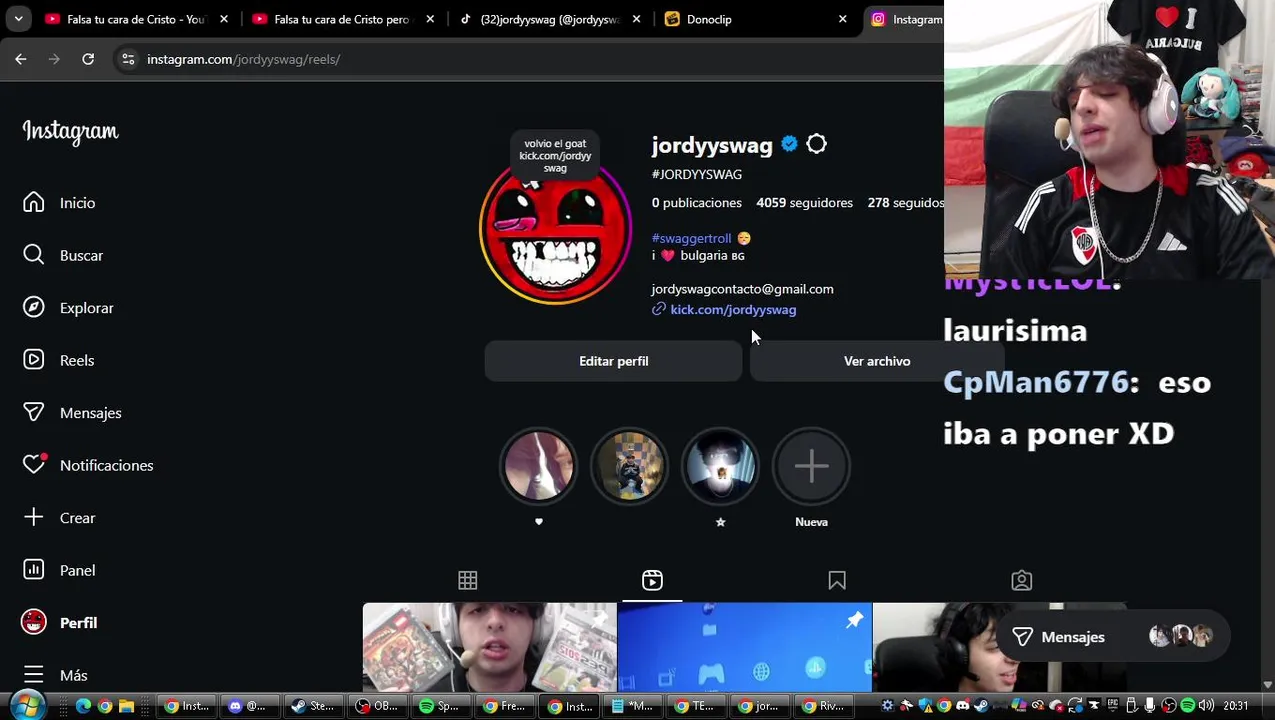Open the Panel dashboard icon
Viewport: 1275px width, 720px height.
[x=34, y=570]
